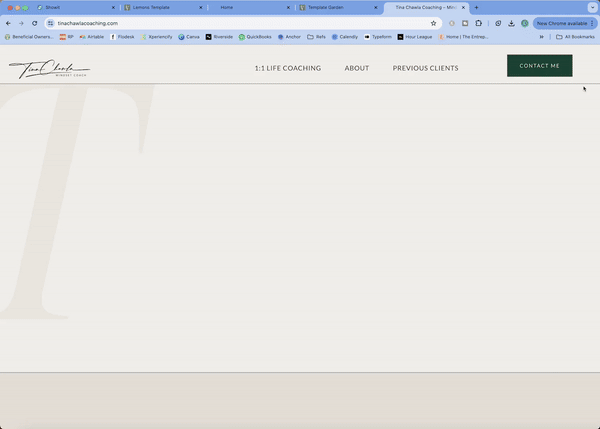Open the Canva bookmark
Viewport: 600px width, 429px height.
coord(189,37)
